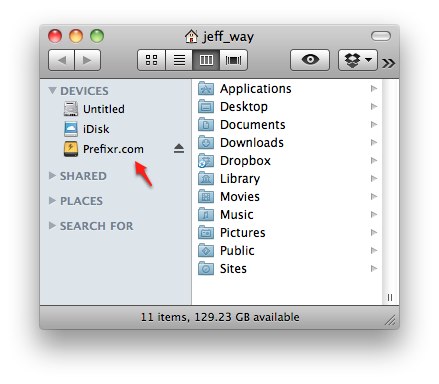Switch to list view
The height and width of the screenshot is (384, 439).
pyautogui.click(x=179, y=60)
